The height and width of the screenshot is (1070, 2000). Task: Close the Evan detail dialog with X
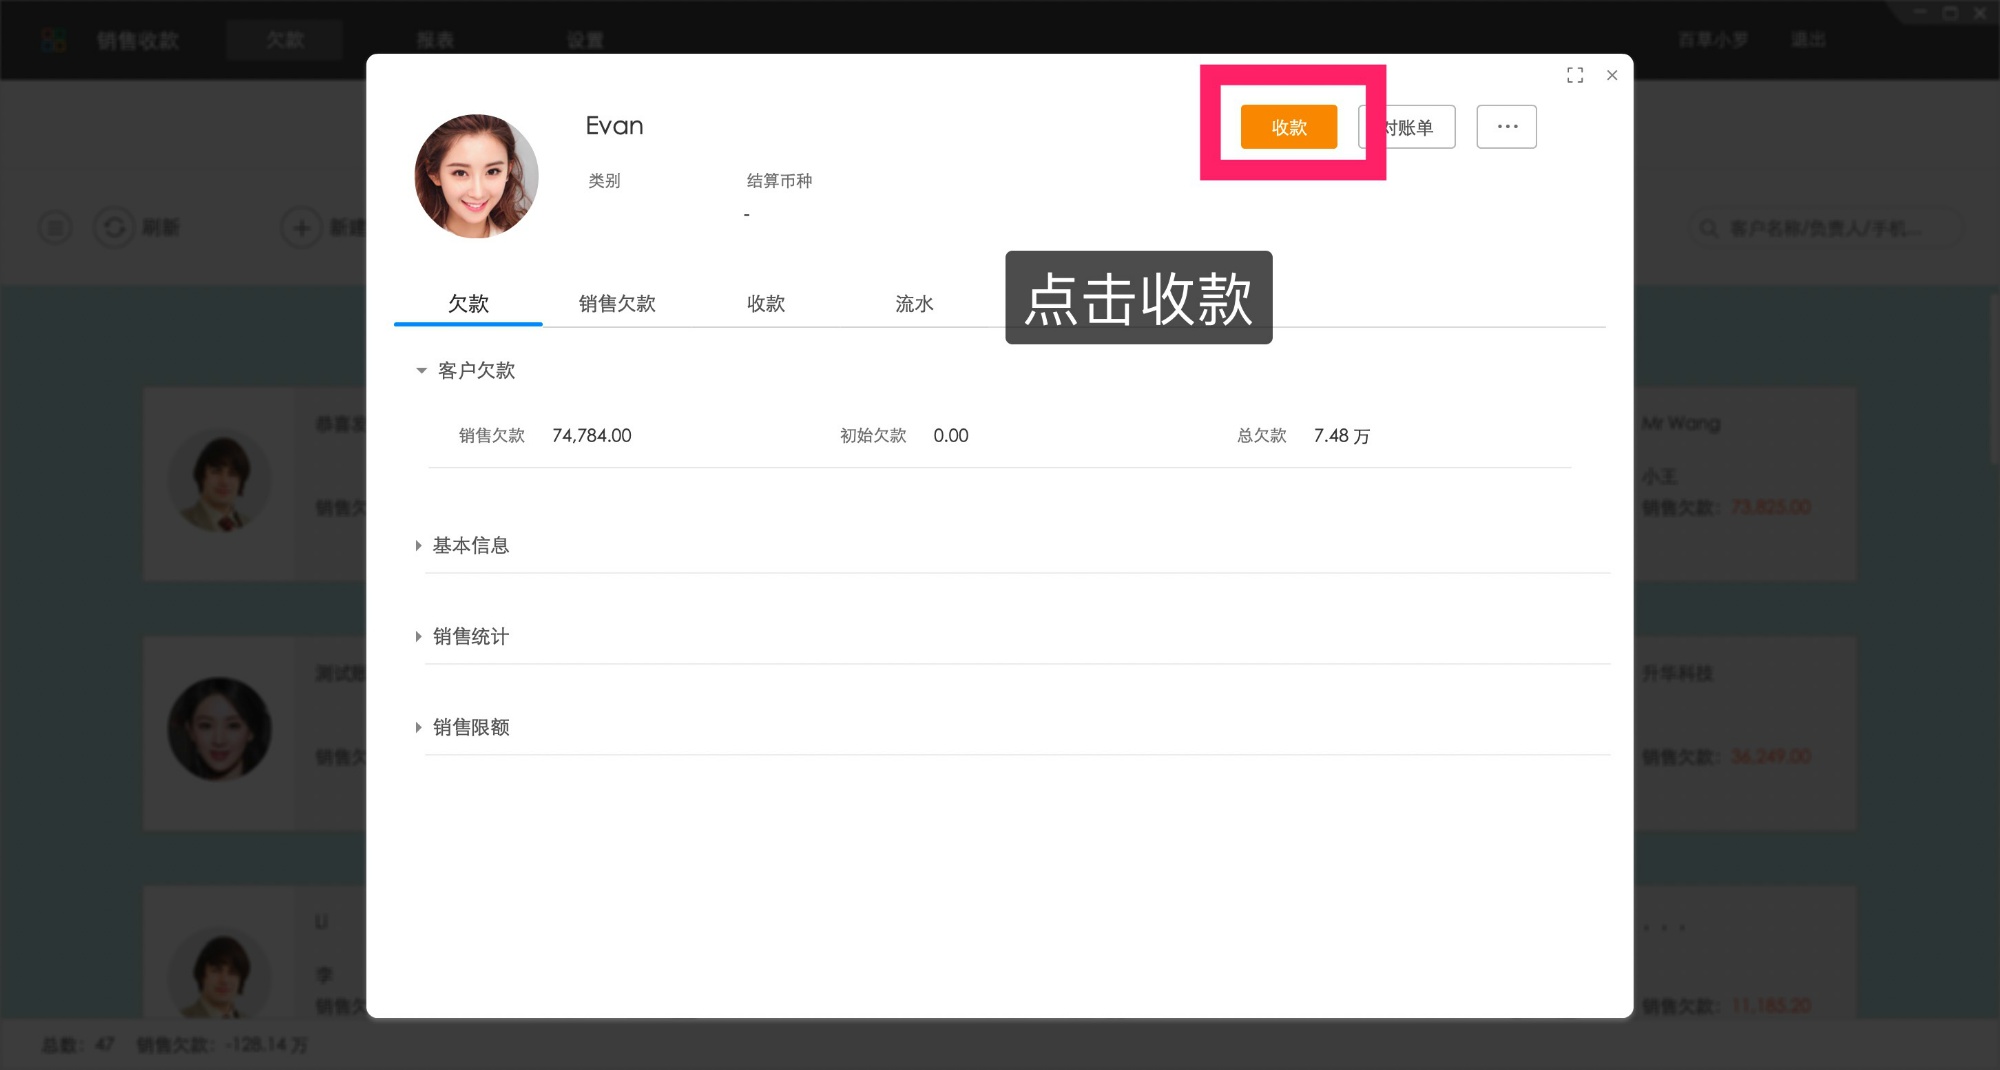click(x=1612, y=75)
